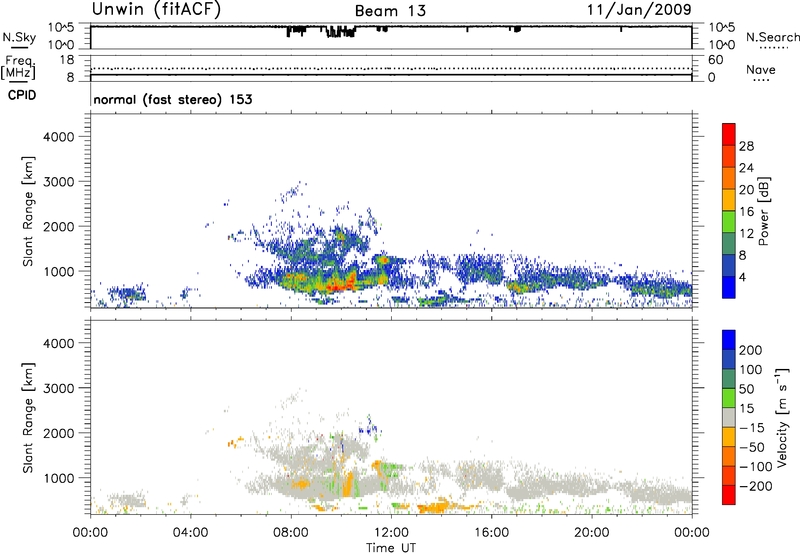The image size is (800, 554).
Task: Click the 'Nave' legend label
Action: (761, 69)
